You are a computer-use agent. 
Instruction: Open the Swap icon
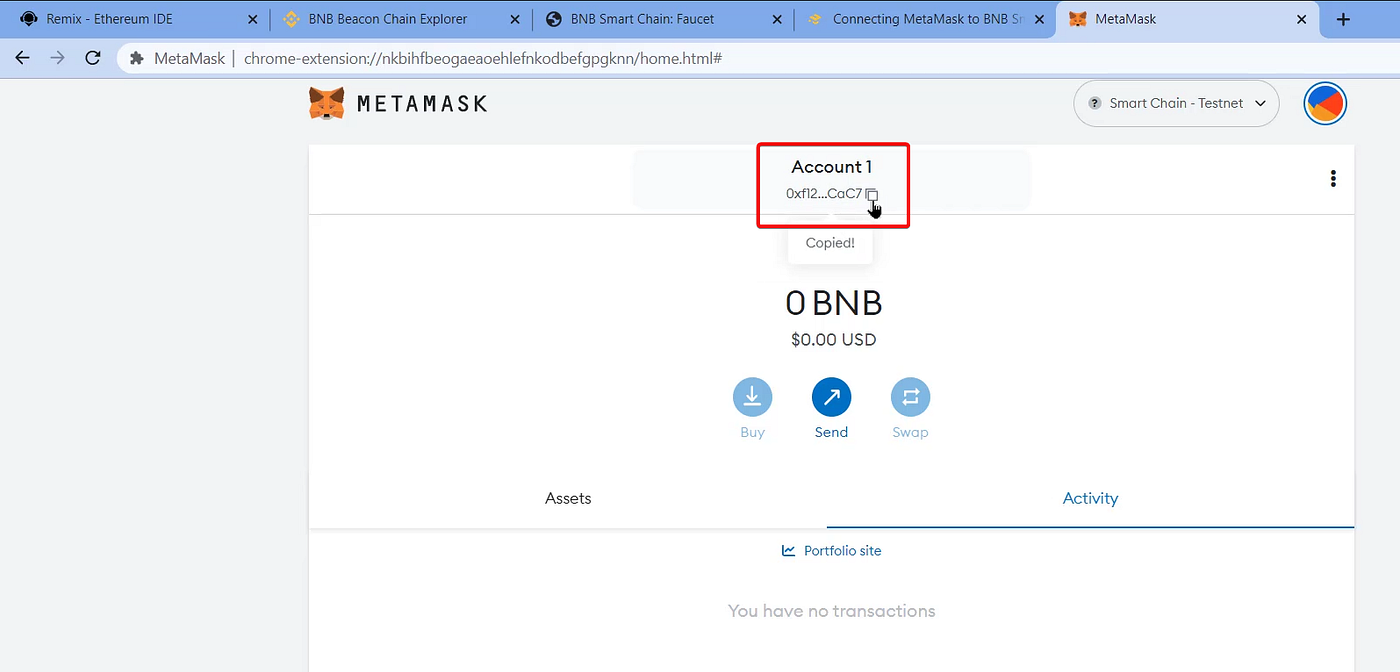pos(910,396)
